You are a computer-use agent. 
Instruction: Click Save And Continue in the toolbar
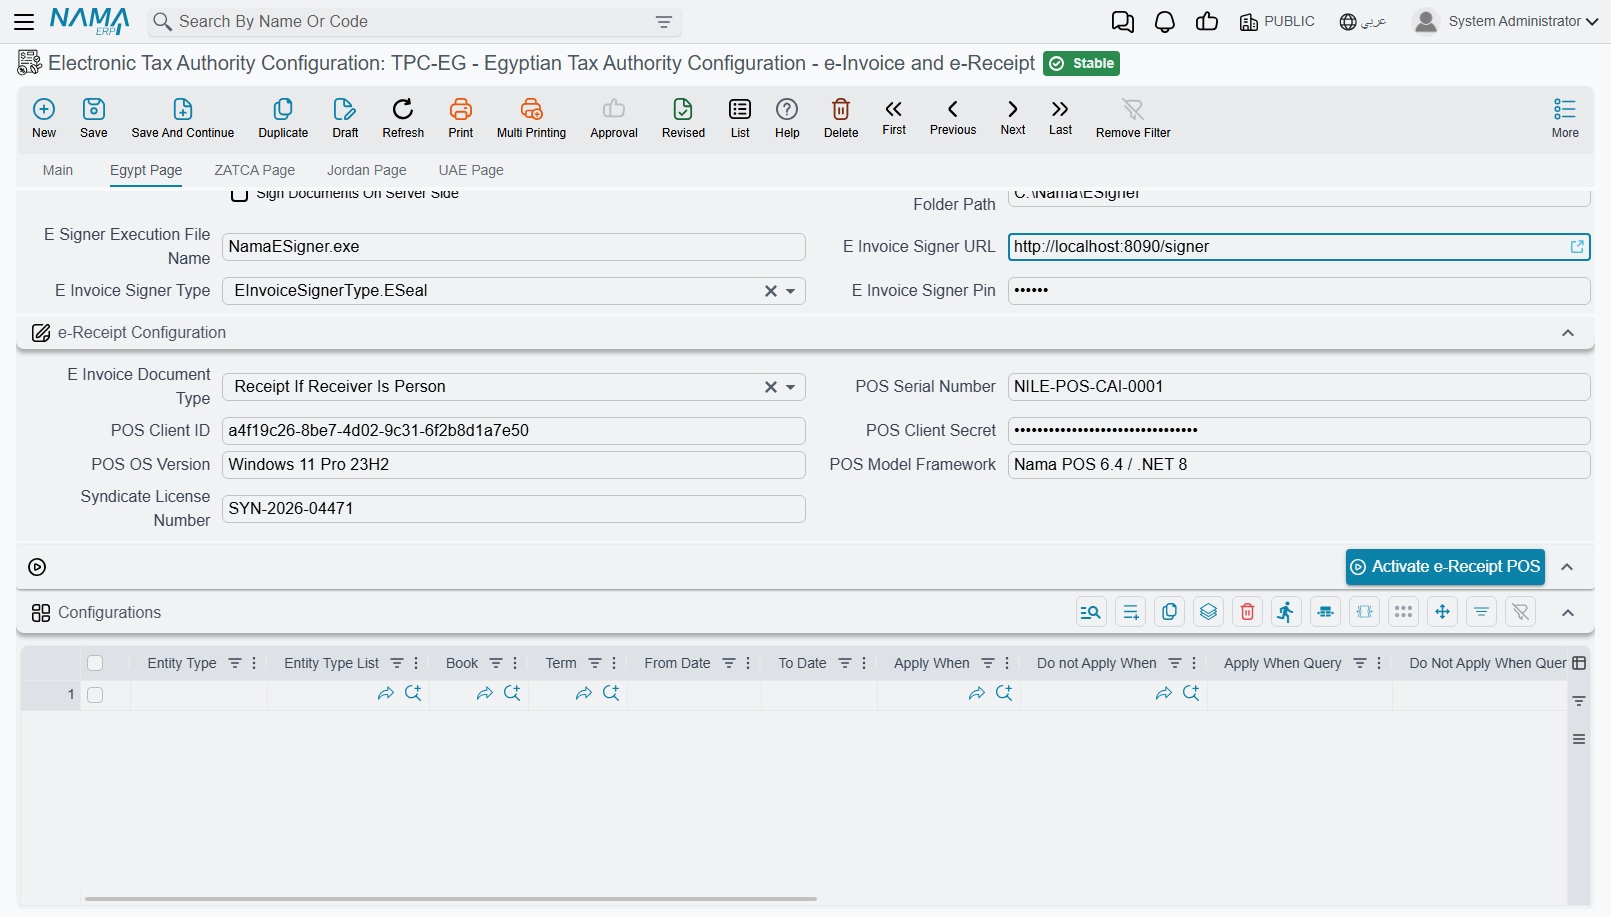[183, 118]
